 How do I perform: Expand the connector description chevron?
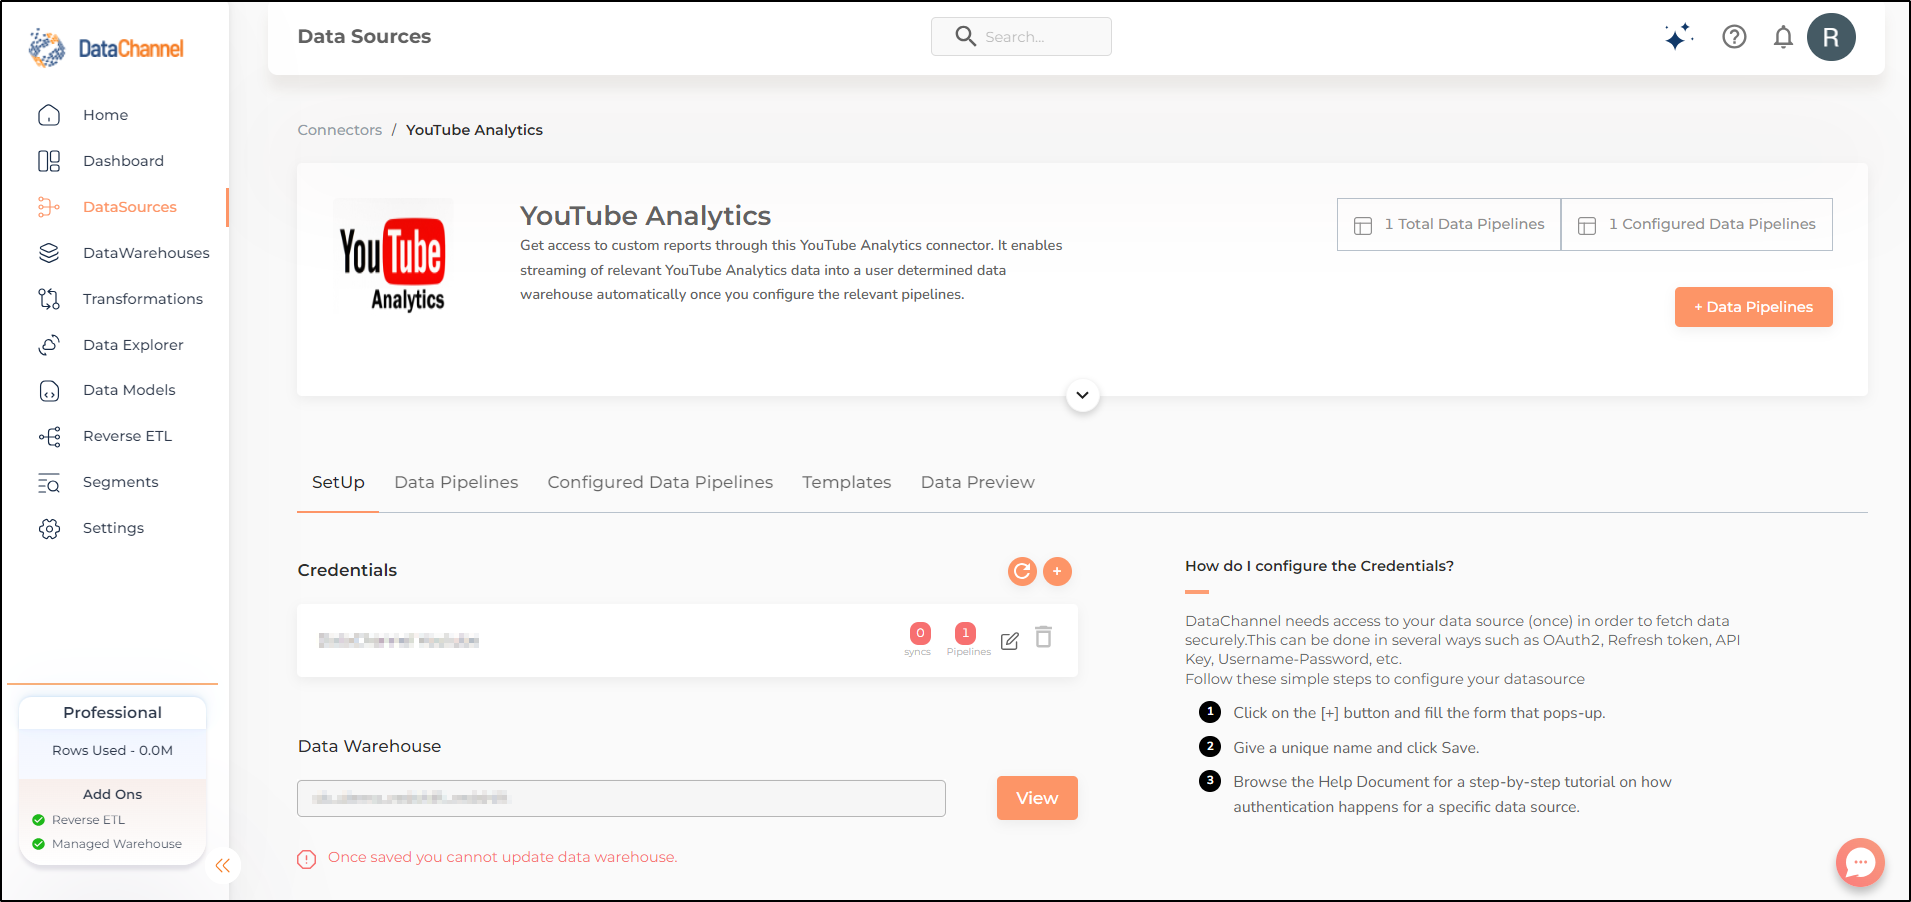[1082, 395]
